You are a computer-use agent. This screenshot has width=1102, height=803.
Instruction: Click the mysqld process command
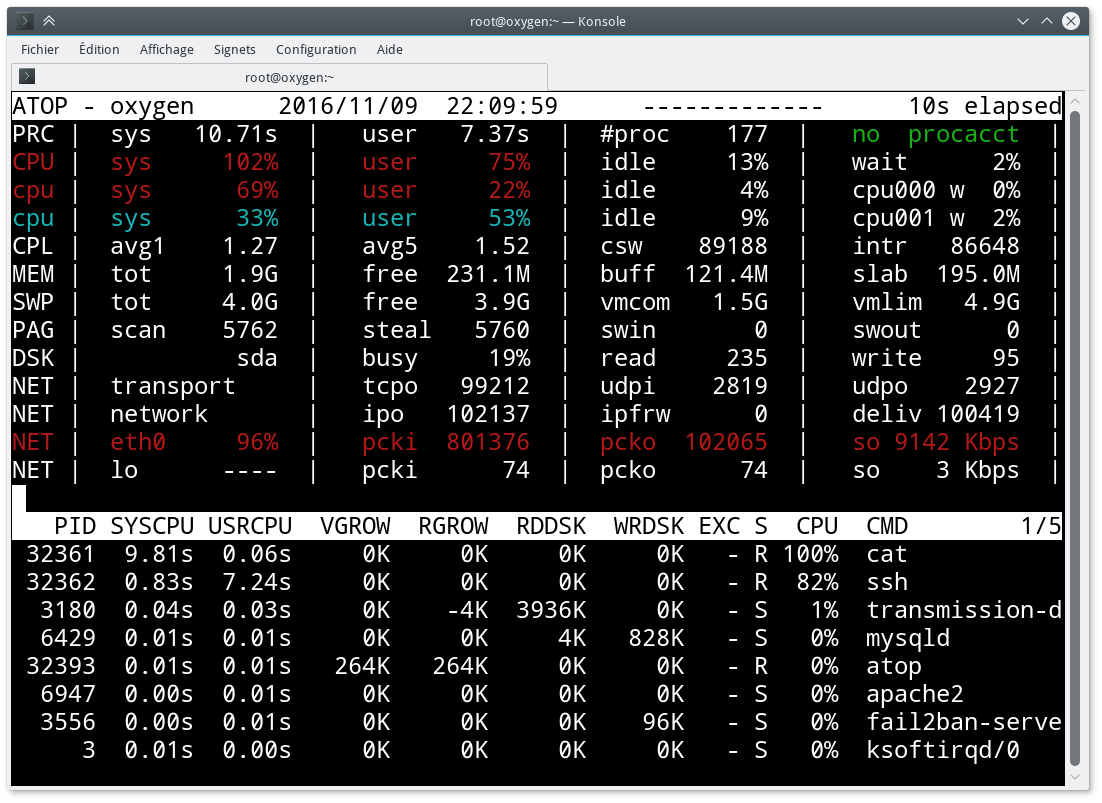pos(908,638)
